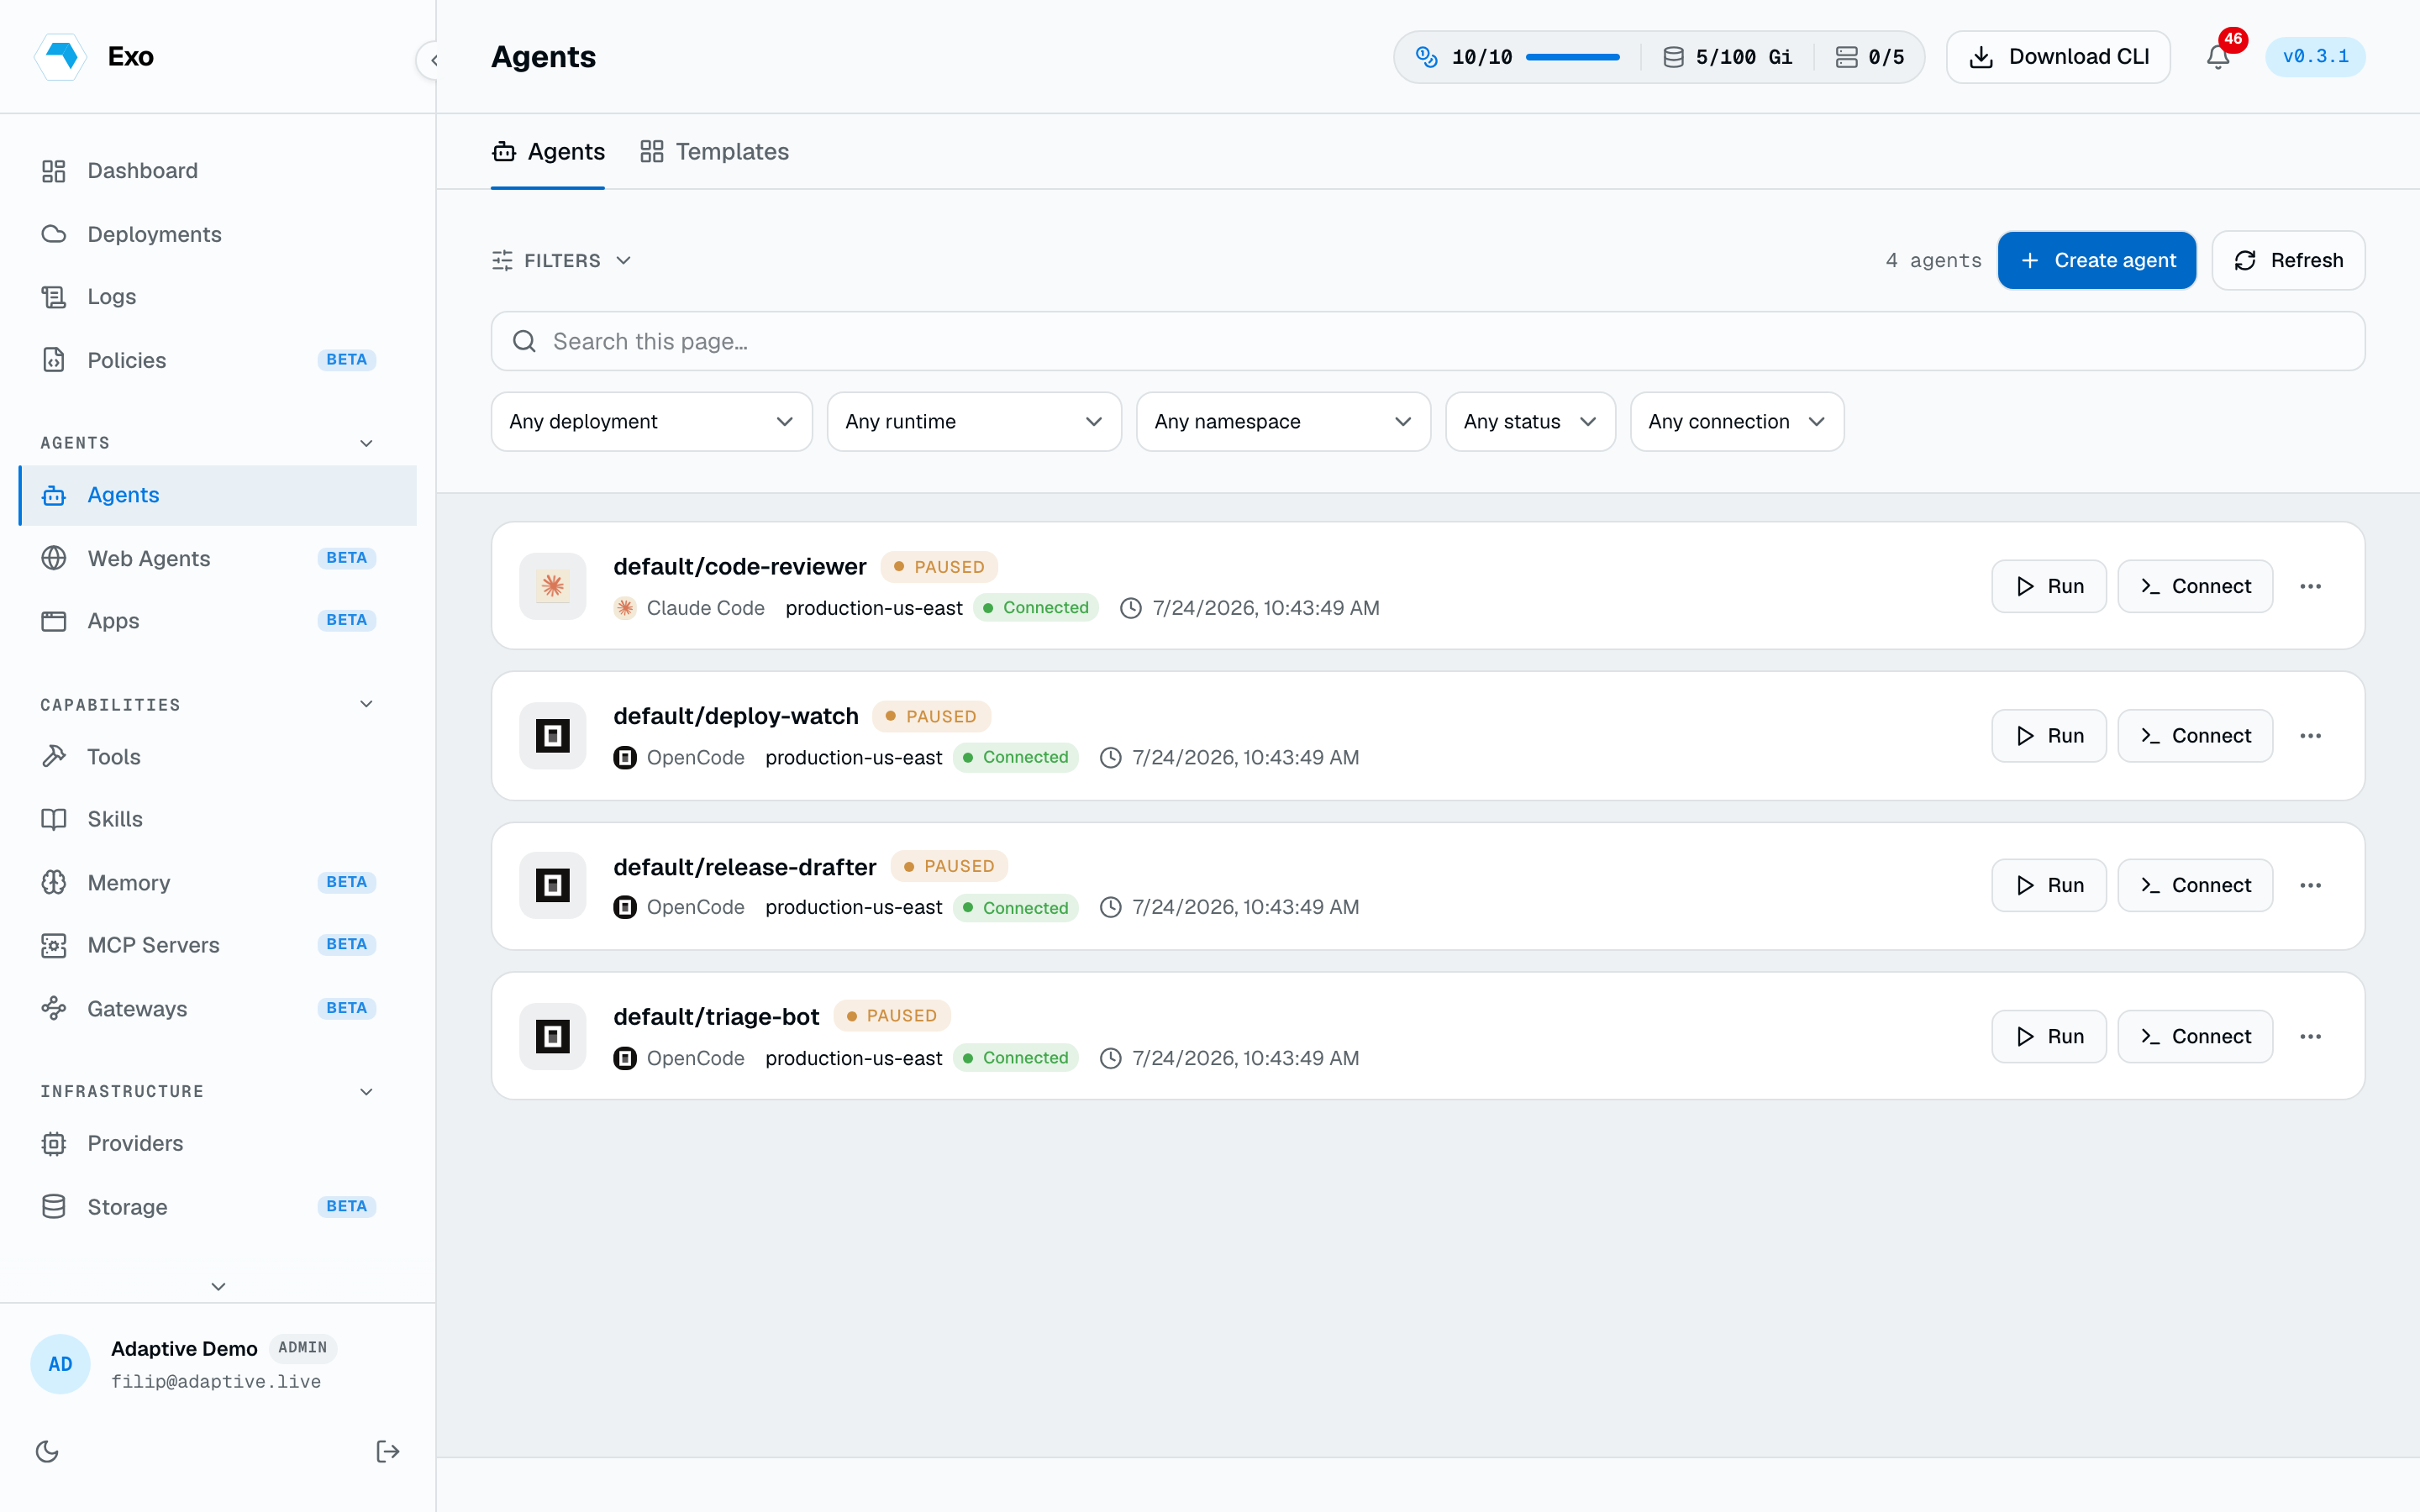The height and width of the screenshot is (1512, 2420).
Task: Toggle dark mode moon icon
Action: [47, 1451]
